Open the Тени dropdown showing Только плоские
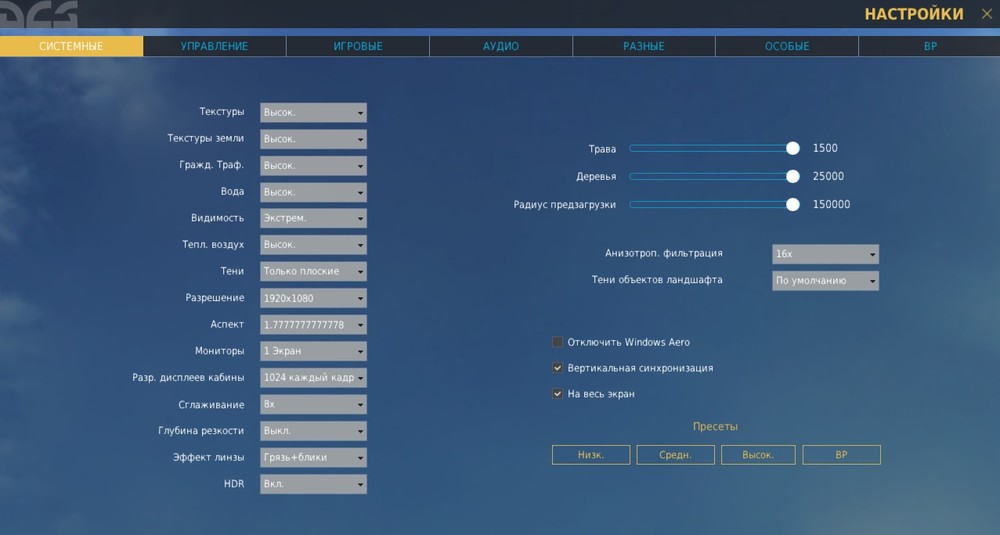 click(x=313, y=271)
